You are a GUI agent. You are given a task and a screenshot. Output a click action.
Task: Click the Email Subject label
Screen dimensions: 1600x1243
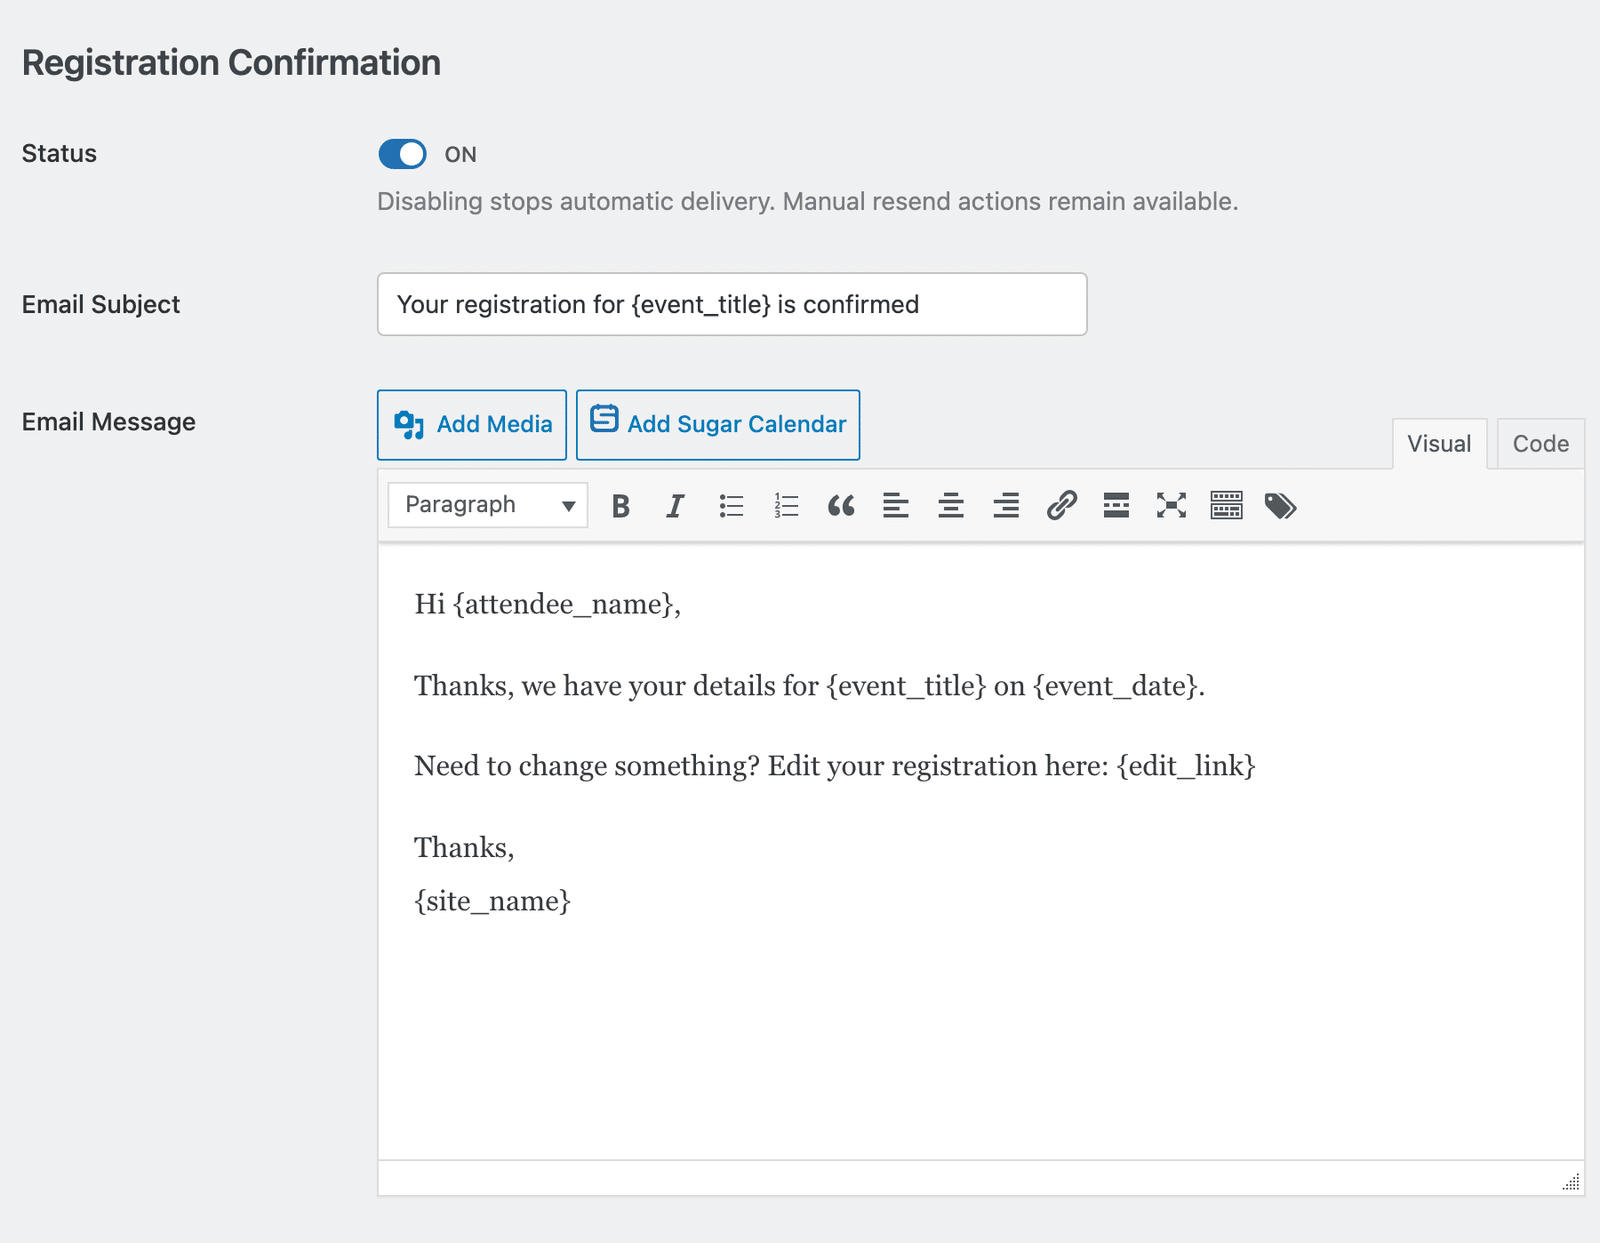point(101,305)
